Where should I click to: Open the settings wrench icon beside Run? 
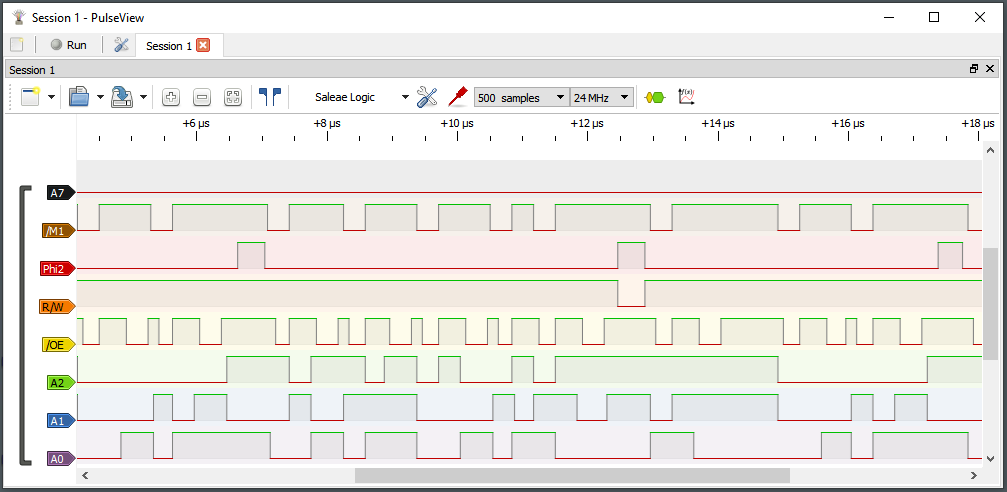coord(121,45)
